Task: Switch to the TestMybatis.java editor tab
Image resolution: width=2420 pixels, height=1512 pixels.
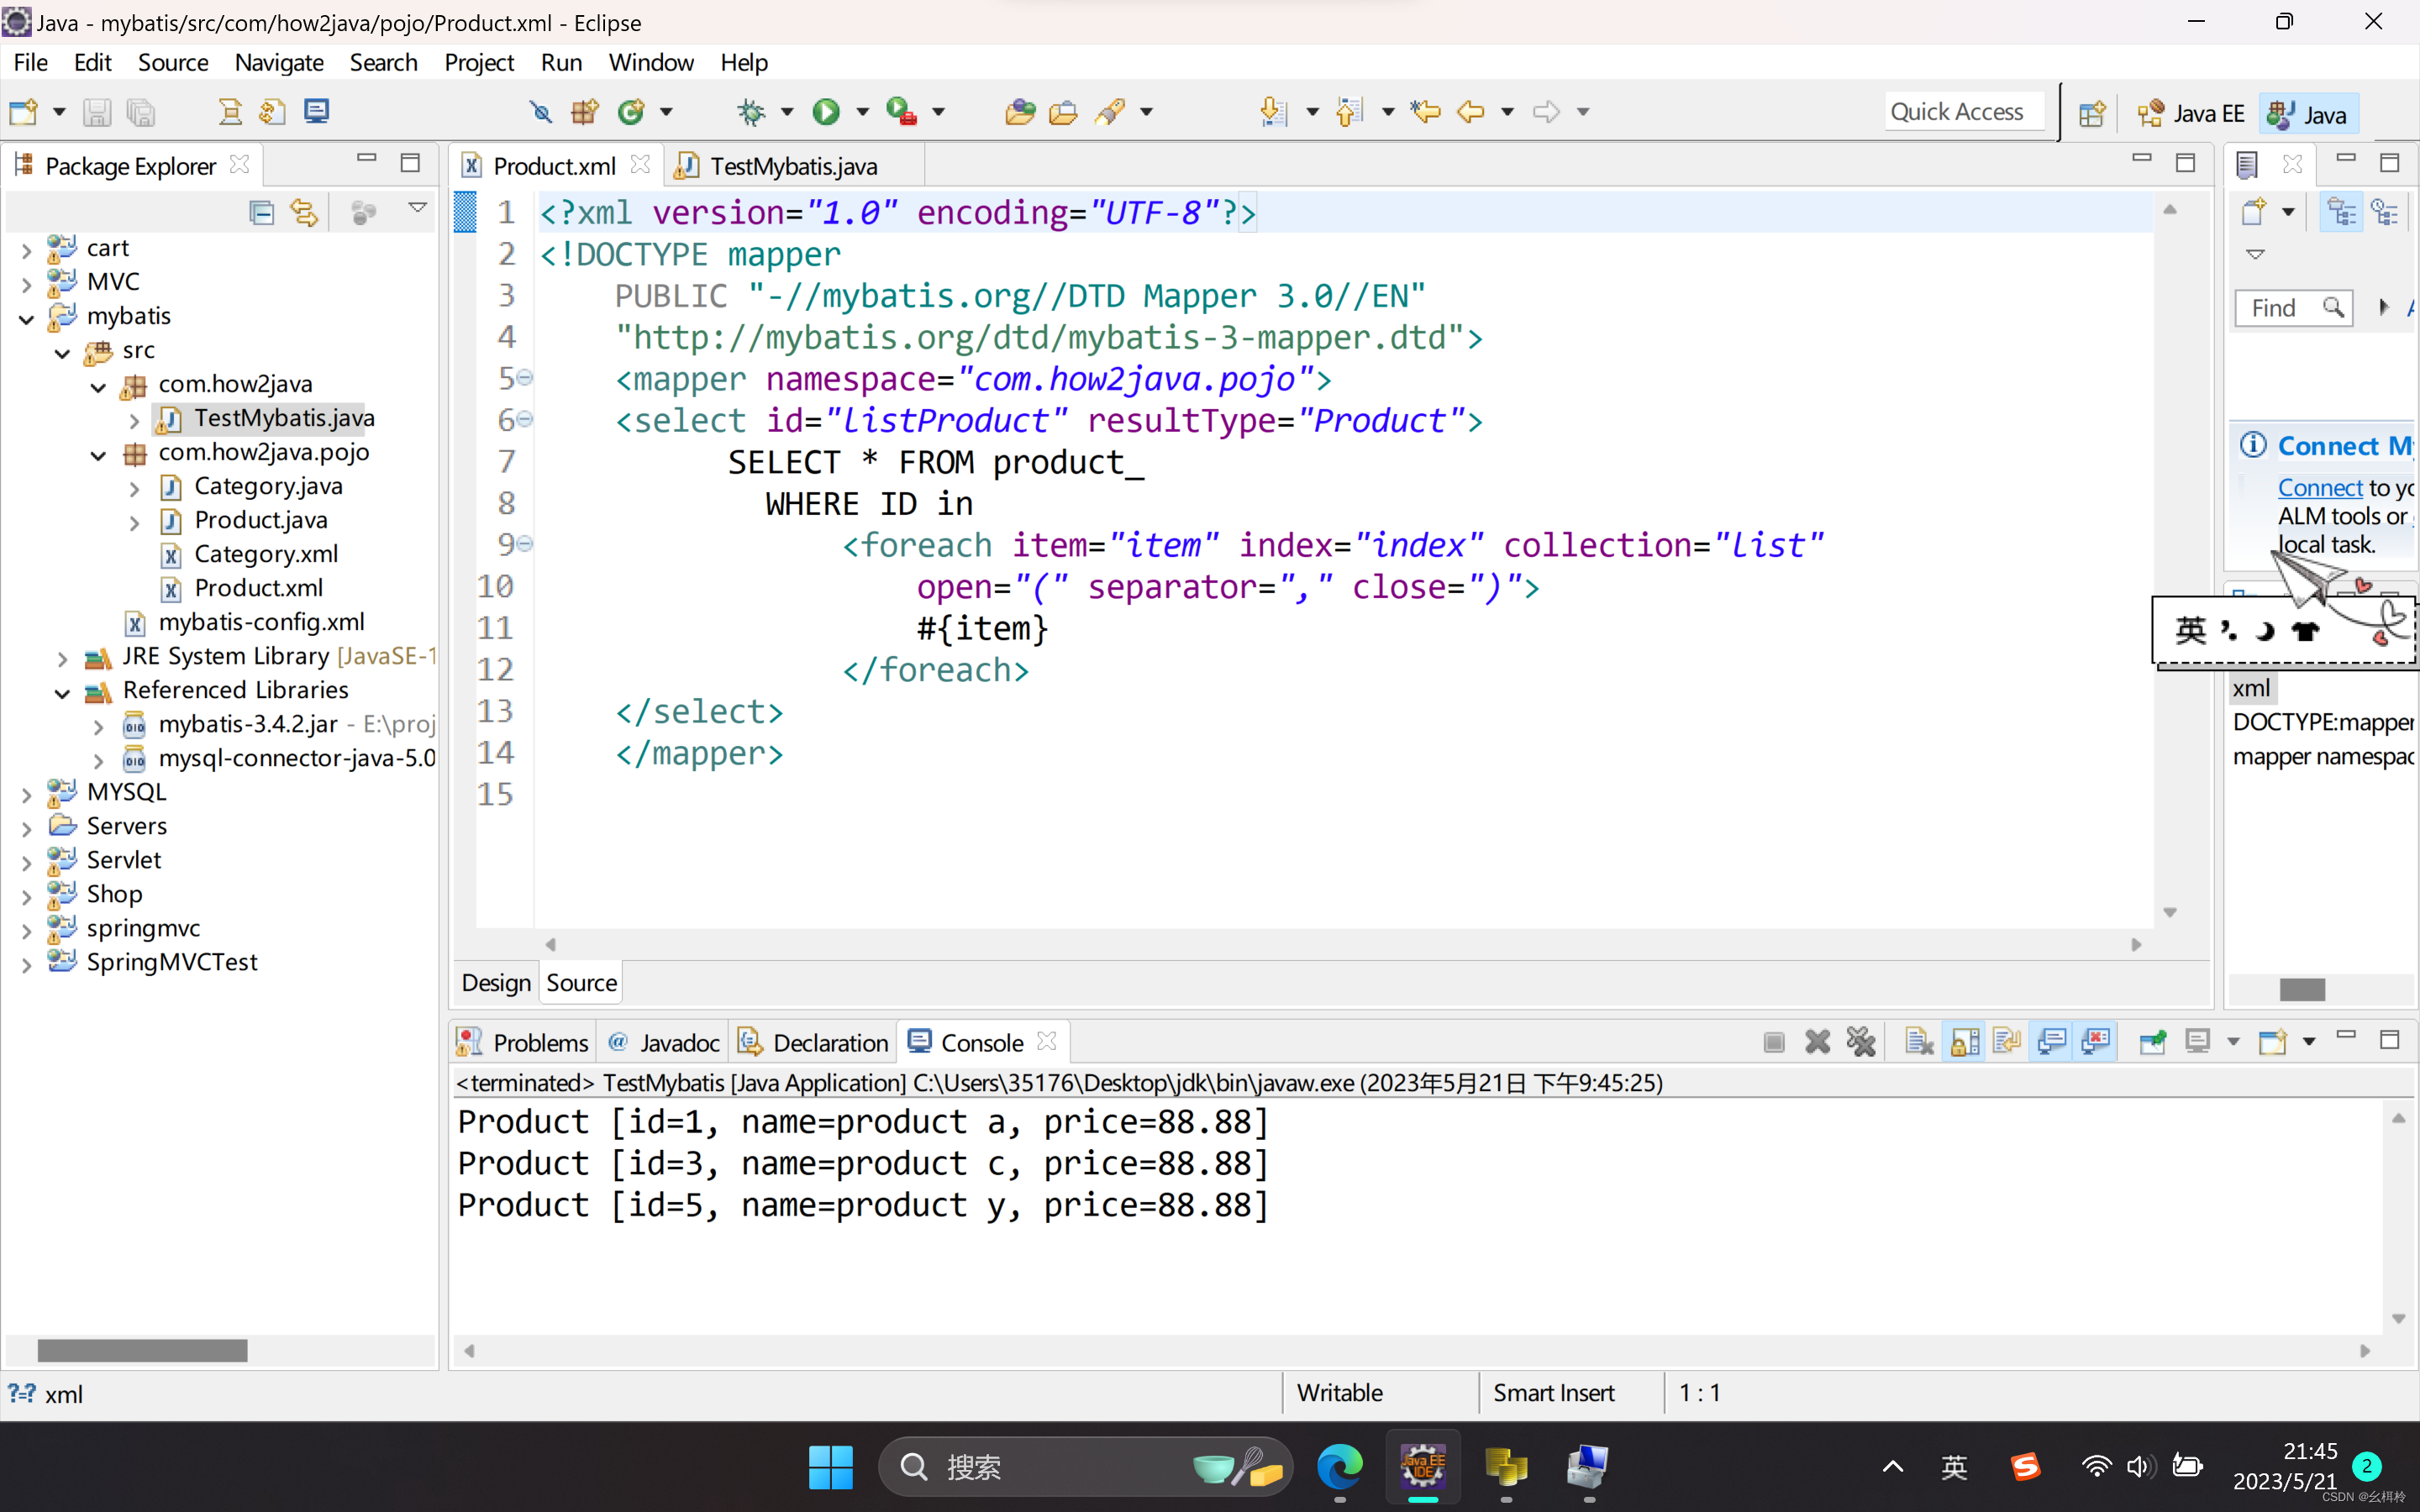Action: point(792,166)
